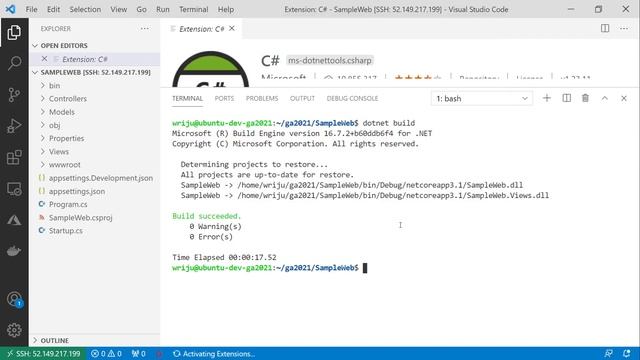Open the File menu
This screenshot has height=360, width=640.
(x=31, y=9)
